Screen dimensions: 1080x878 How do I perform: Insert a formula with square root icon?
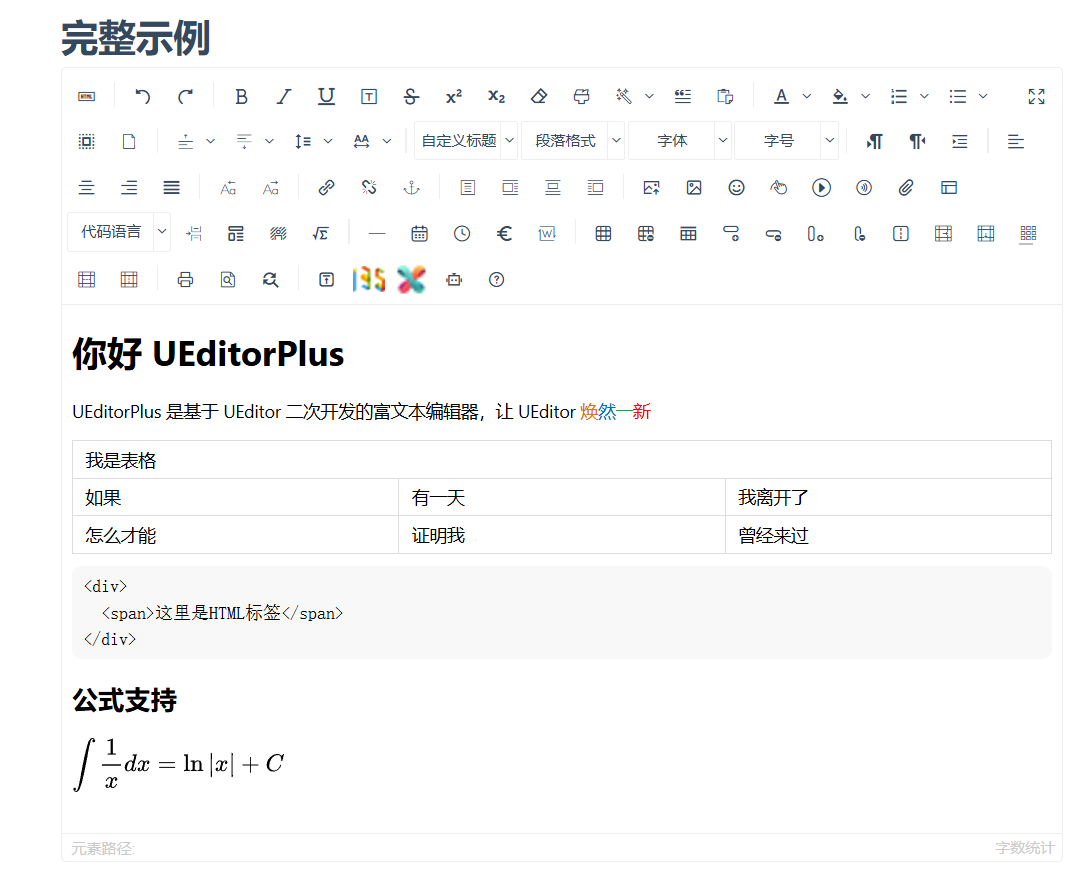click(320, 234)
